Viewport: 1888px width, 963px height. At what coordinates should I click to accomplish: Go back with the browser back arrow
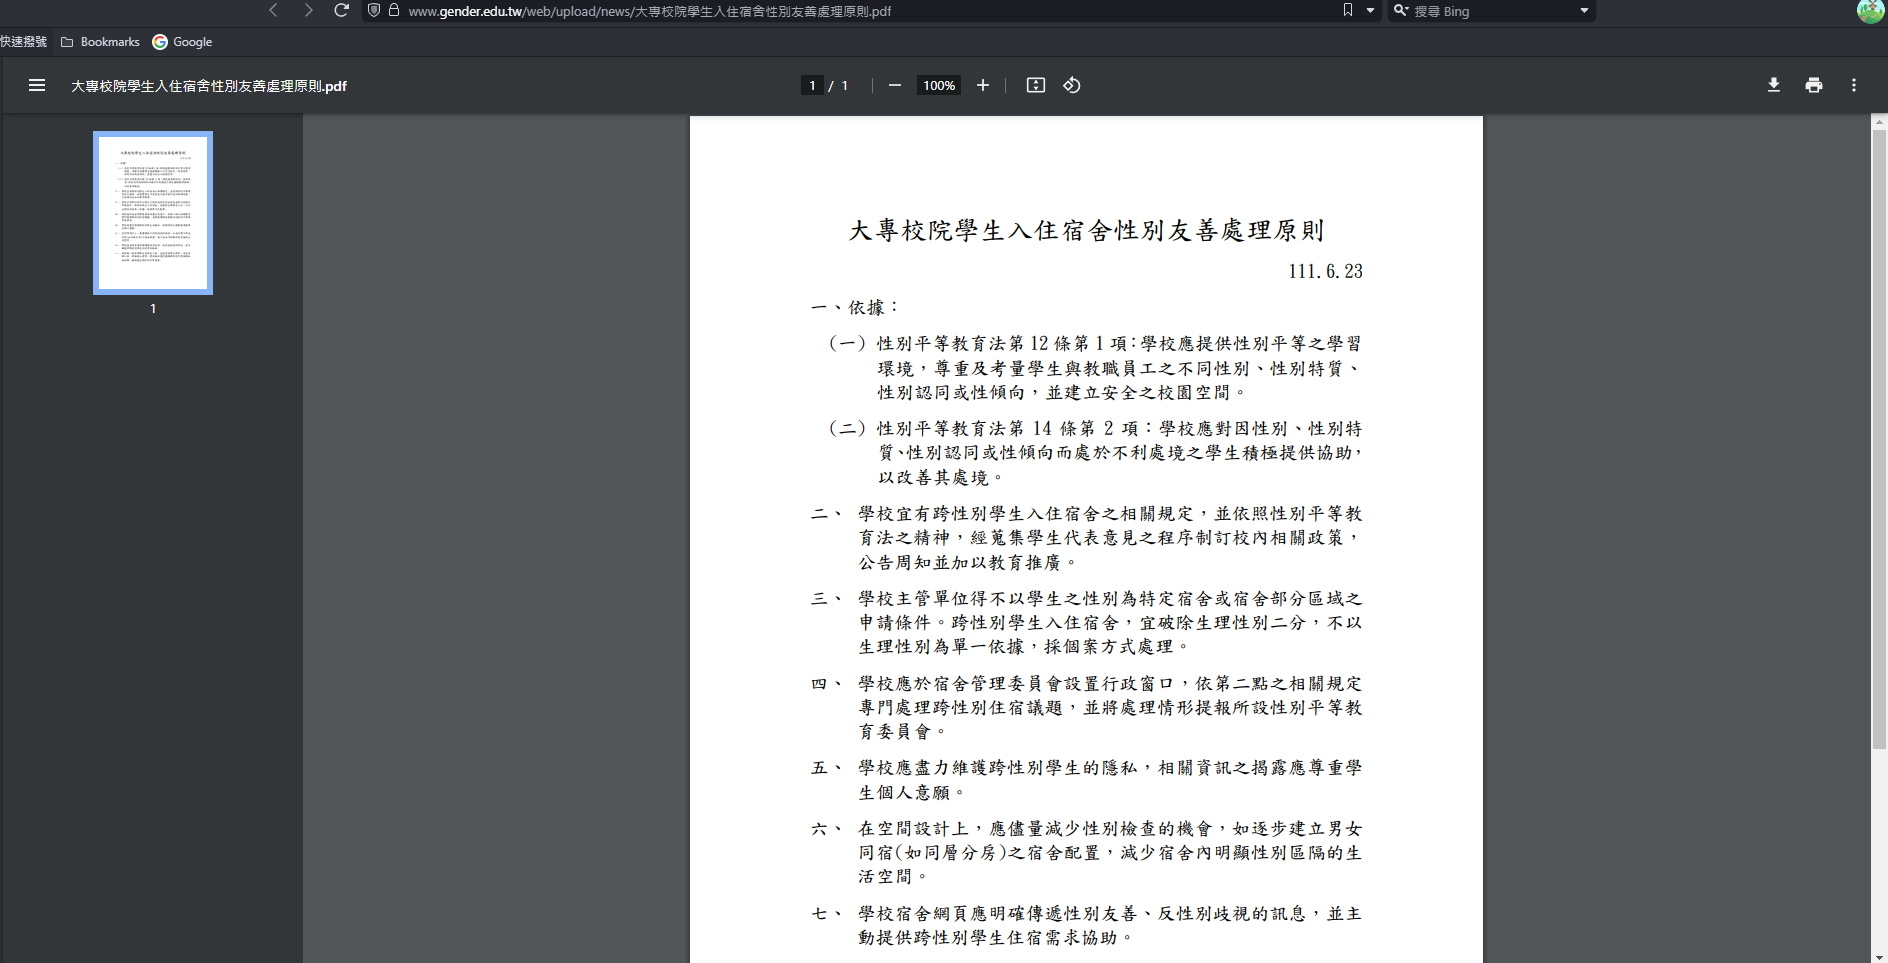(x=273, y=10)
